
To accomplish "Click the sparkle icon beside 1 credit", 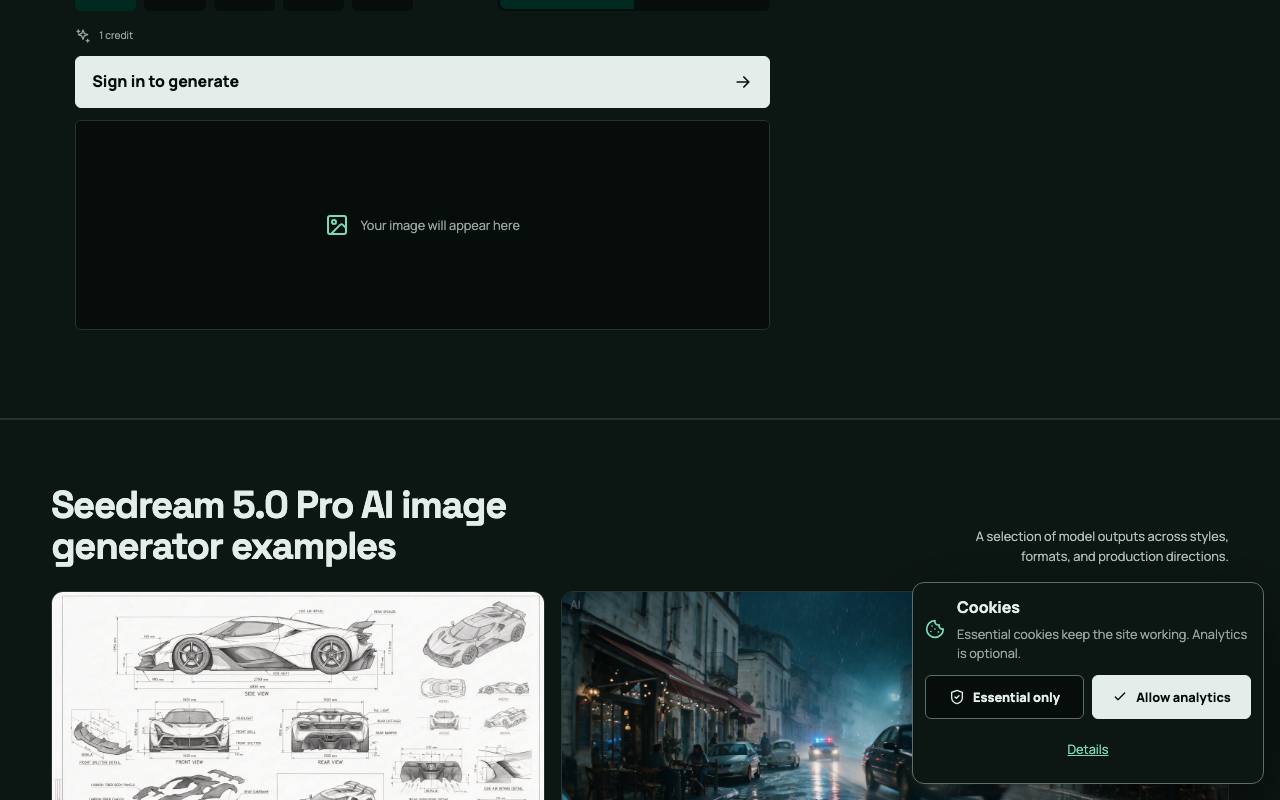I will tap(83, 35).
